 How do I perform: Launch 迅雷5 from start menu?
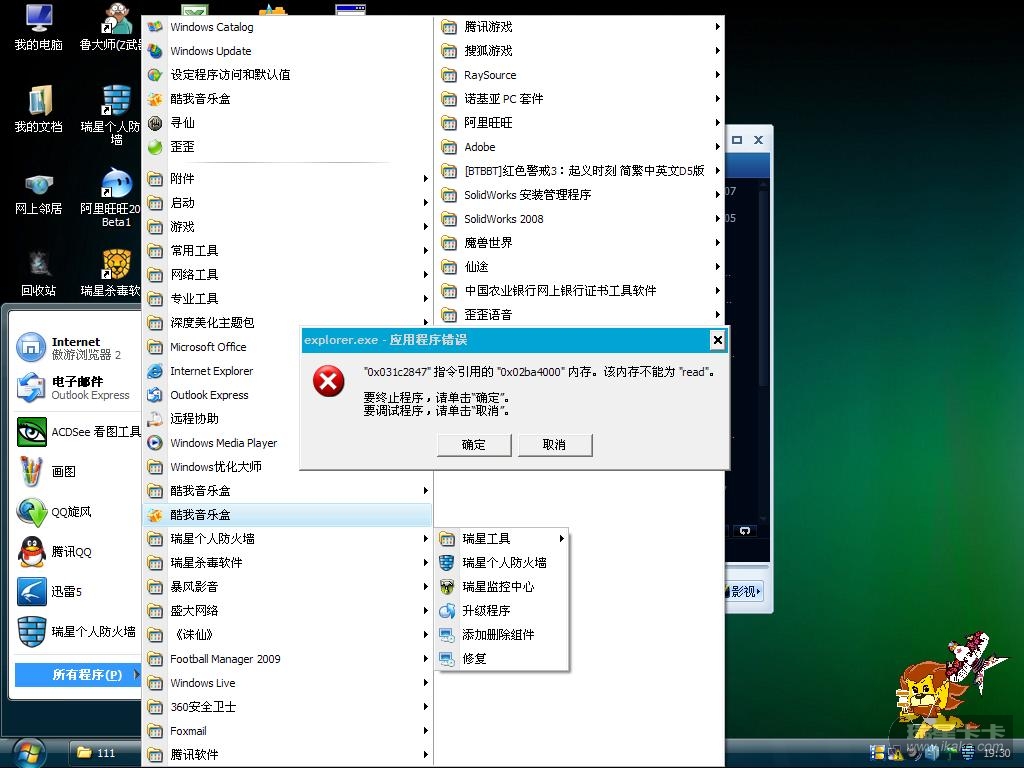(x=77, y=592)
